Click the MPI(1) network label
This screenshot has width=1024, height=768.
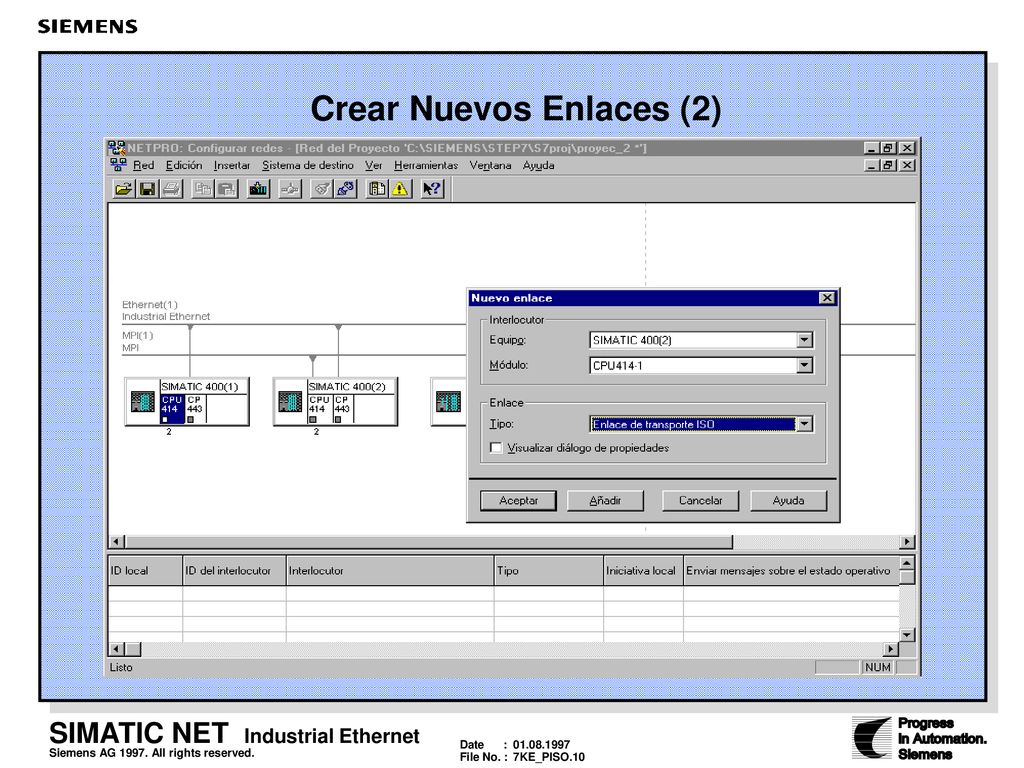(x=137, y=336)
